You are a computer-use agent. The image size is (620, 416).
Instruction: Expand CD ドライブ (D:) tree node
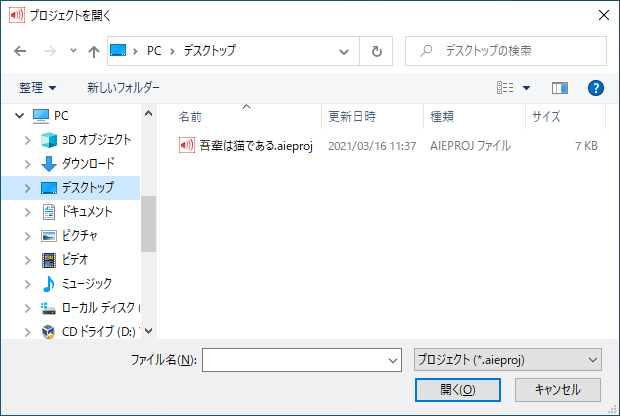(27, 333)
